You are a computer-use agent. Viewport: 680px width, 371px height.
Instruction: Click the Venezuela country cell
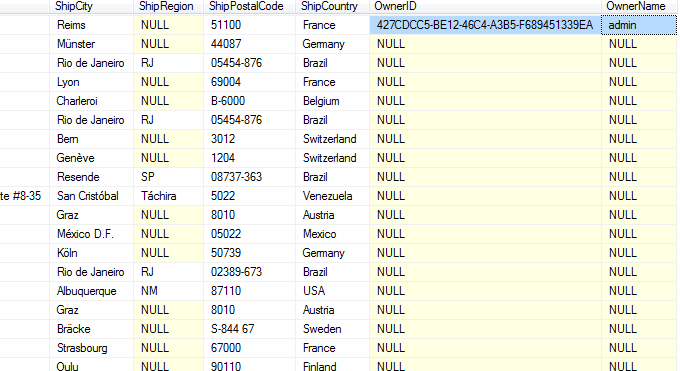point(333,196)
